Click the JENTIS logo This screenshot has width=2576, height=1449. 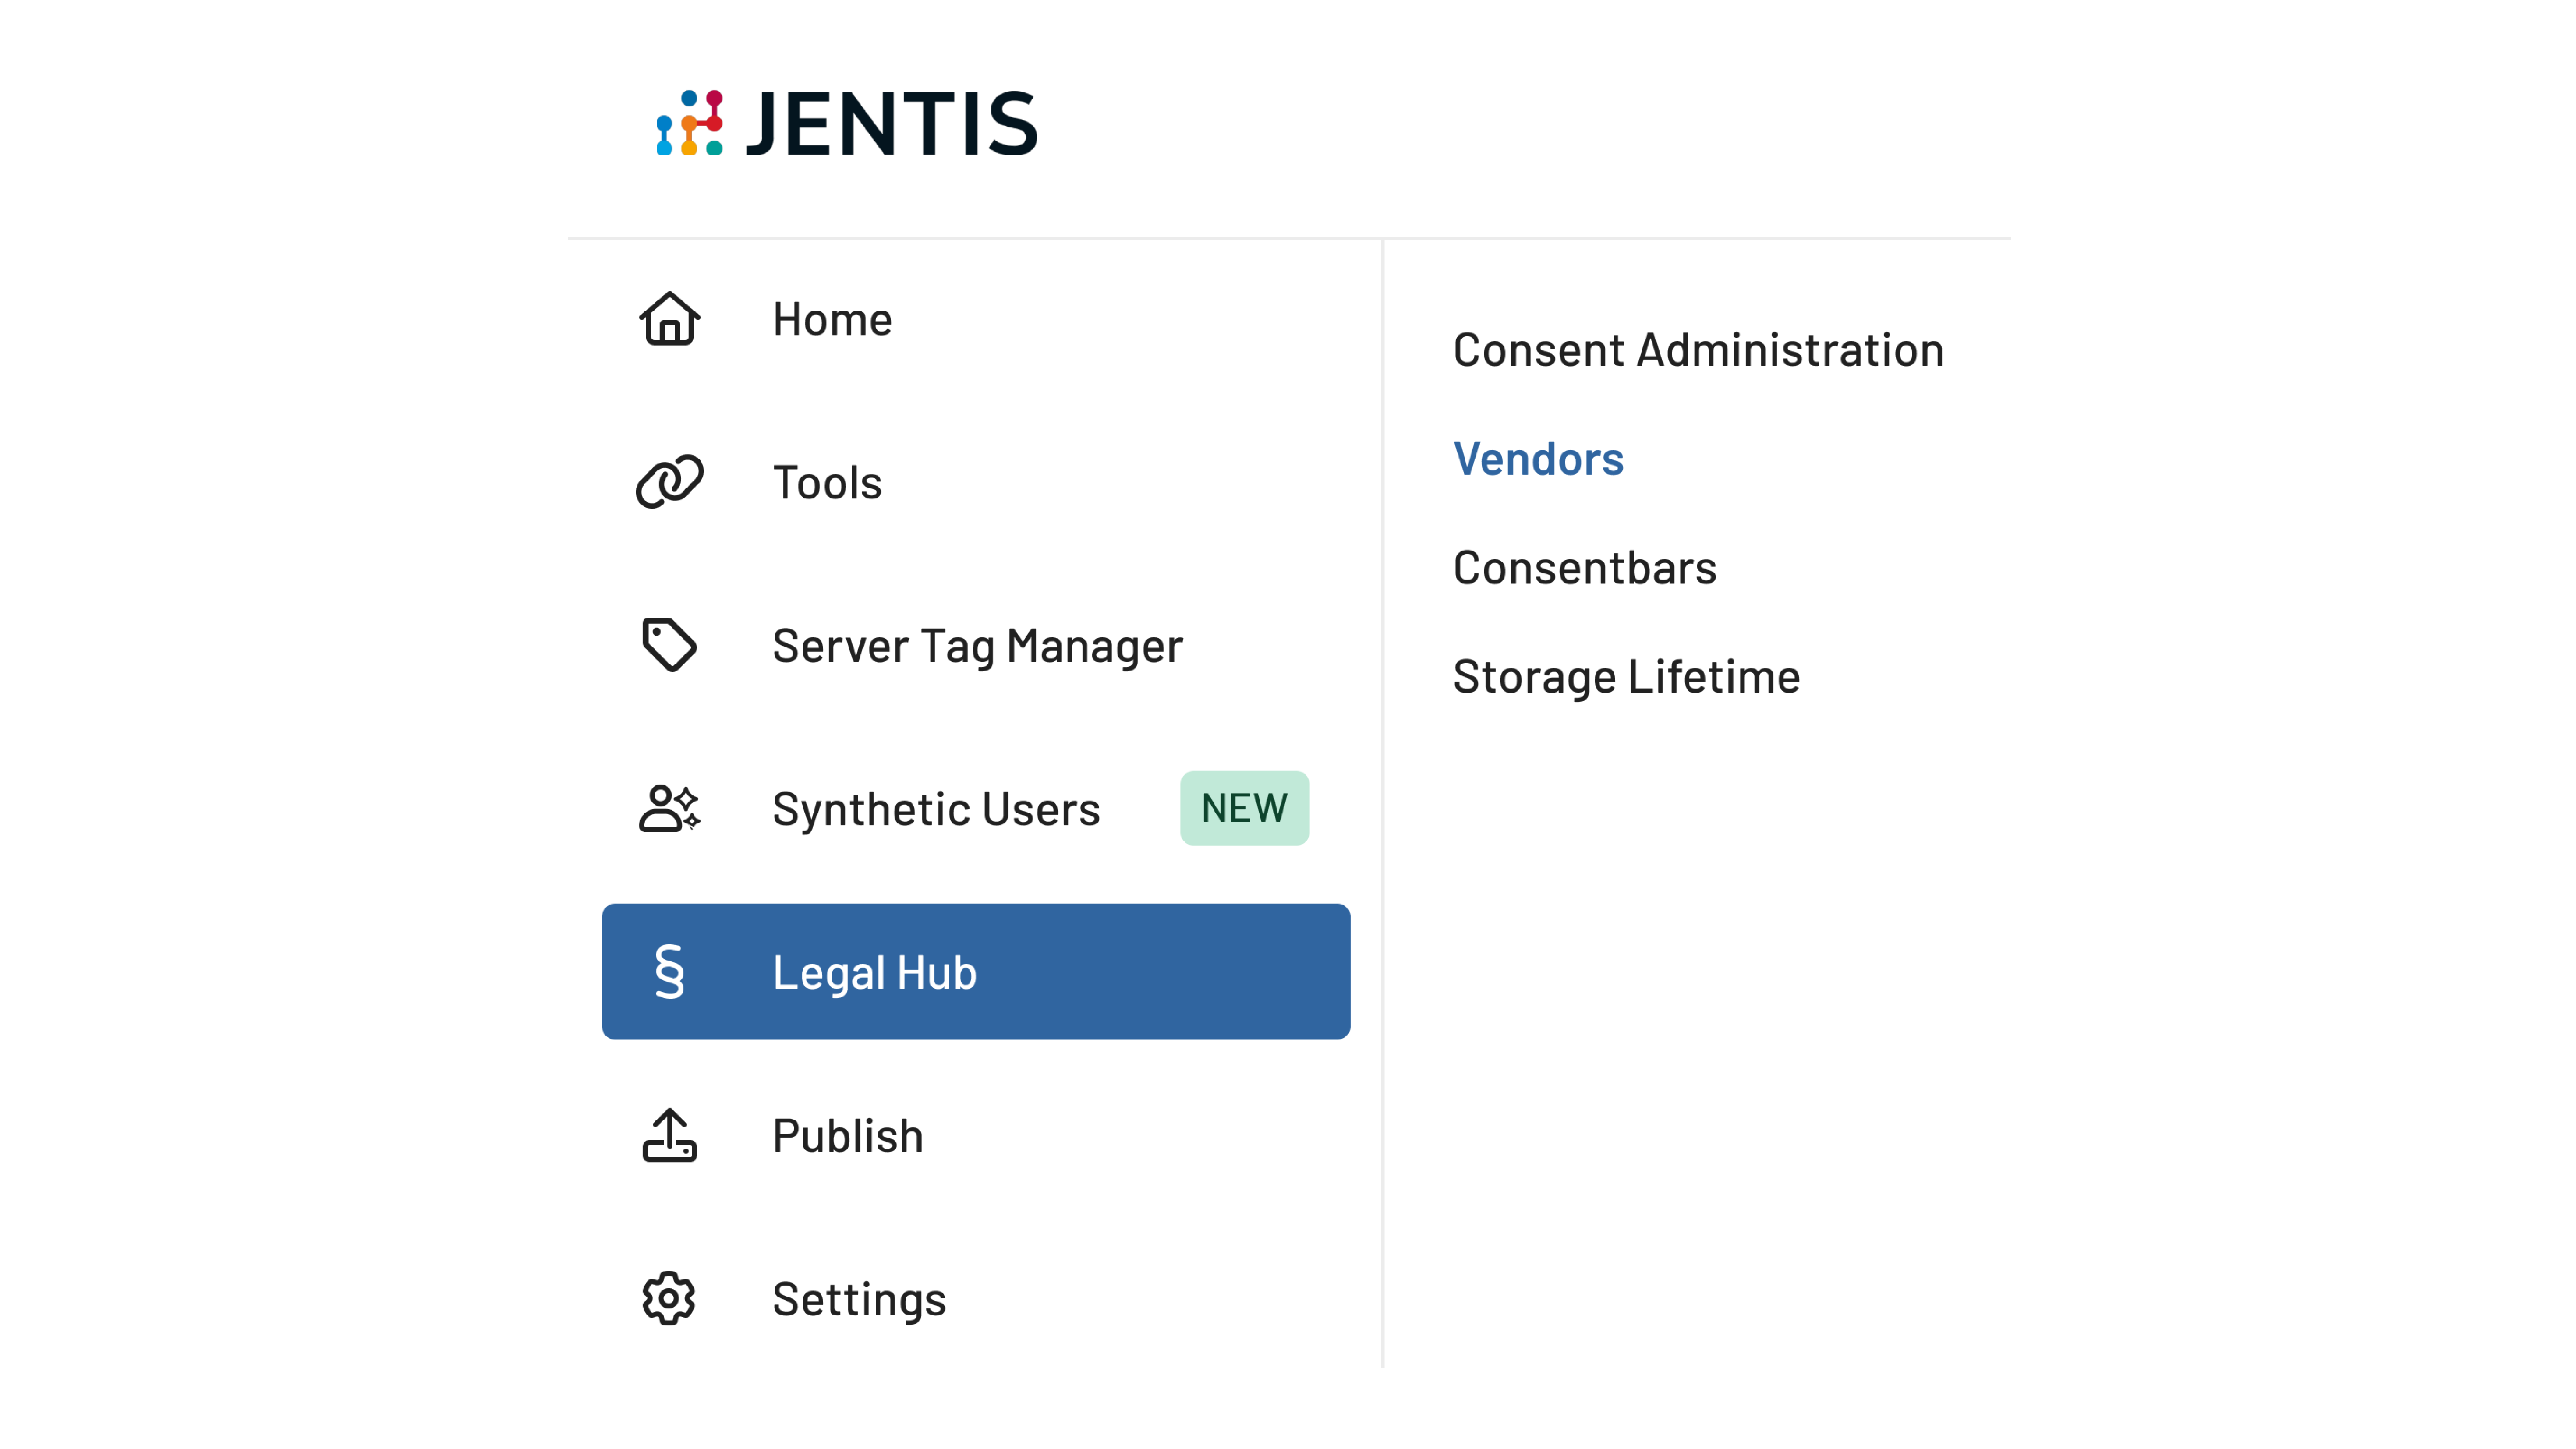click(x=847, y=123)
